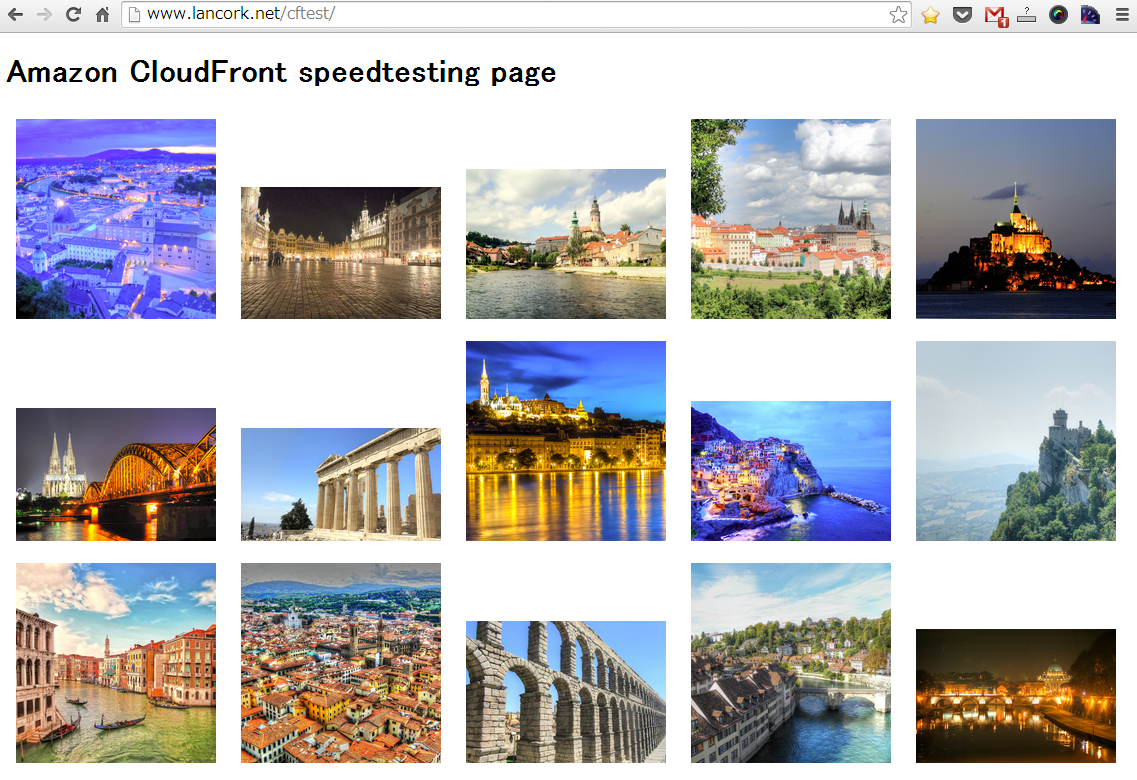1137x780 pixels.
Task: Open the Greek temple columns photo
Action: click(341, 484)
